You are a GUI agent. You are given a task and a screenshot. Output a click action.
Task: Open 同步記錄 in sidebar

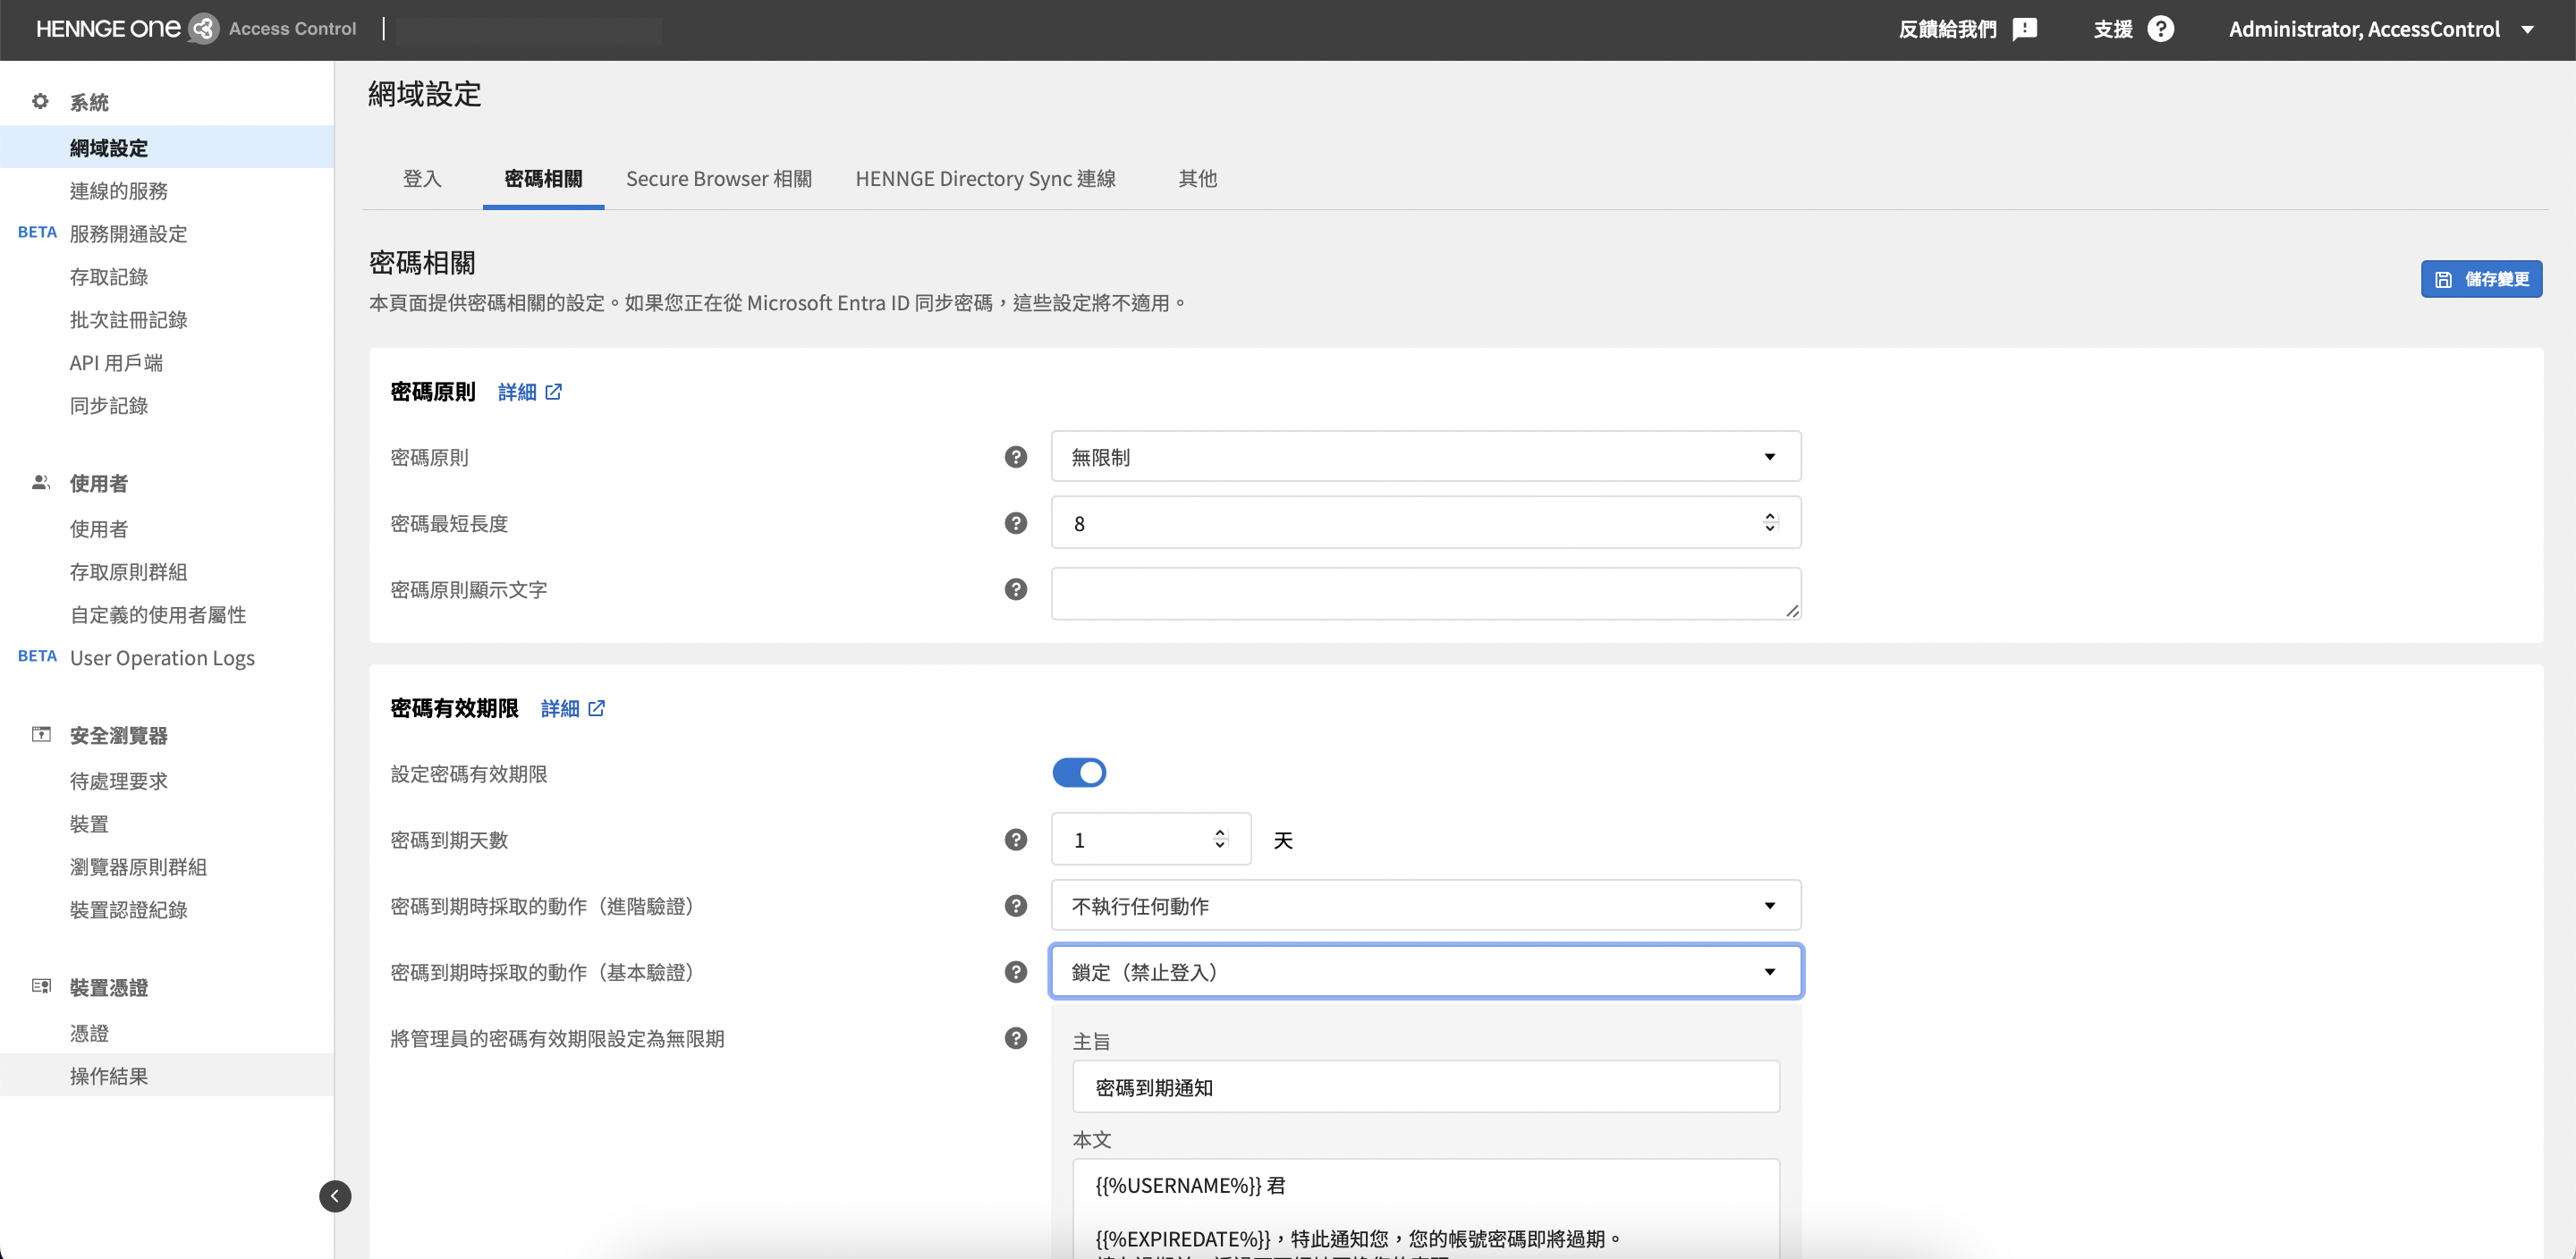109,405
